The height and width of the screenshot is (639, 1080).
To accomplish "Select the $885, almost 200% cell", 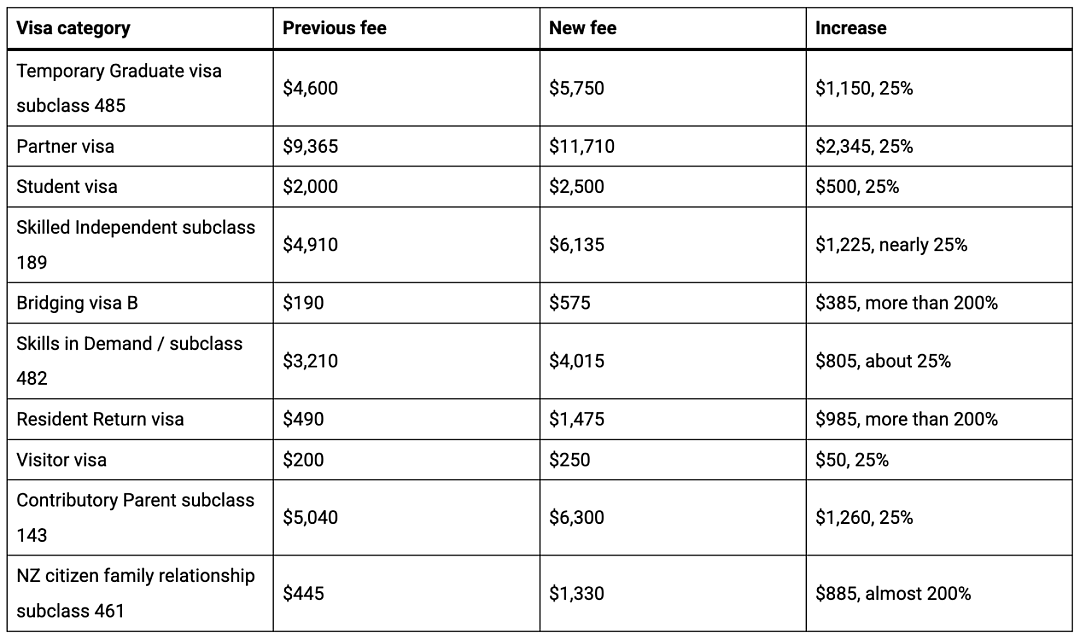I will tap(939, 594).
